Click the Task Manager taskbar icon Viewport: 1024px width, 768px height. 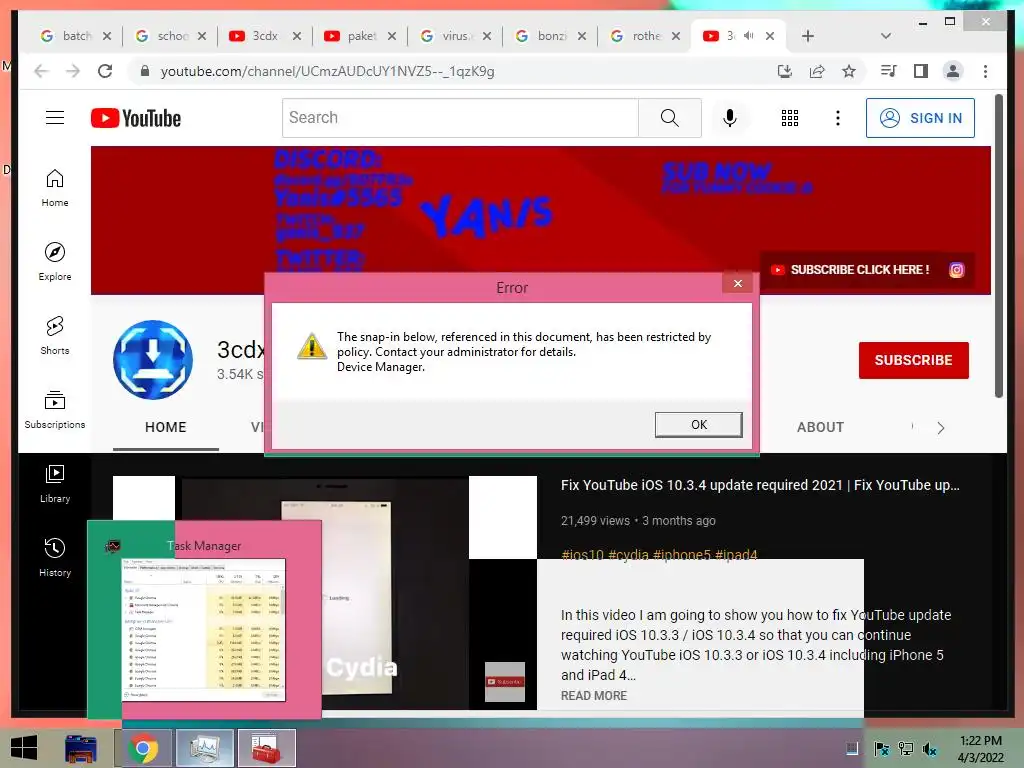point(205,748)
